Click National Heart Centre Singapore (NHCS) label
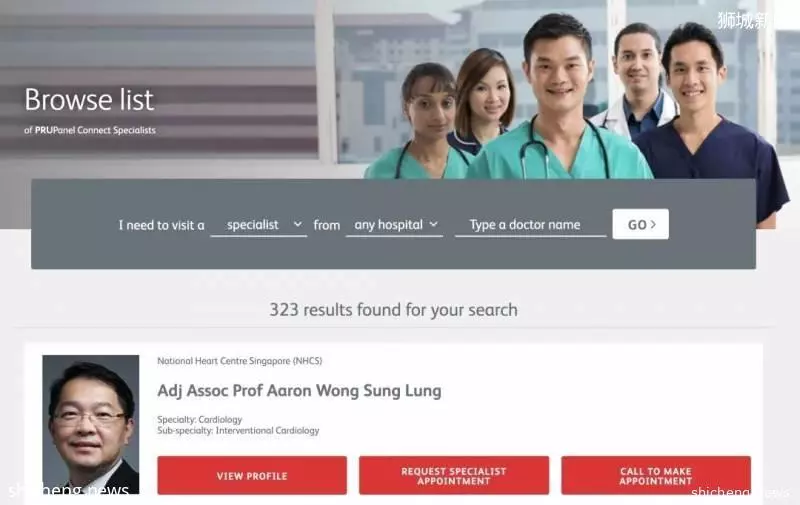Screen dimensions: 800x505 pos(240,361)
